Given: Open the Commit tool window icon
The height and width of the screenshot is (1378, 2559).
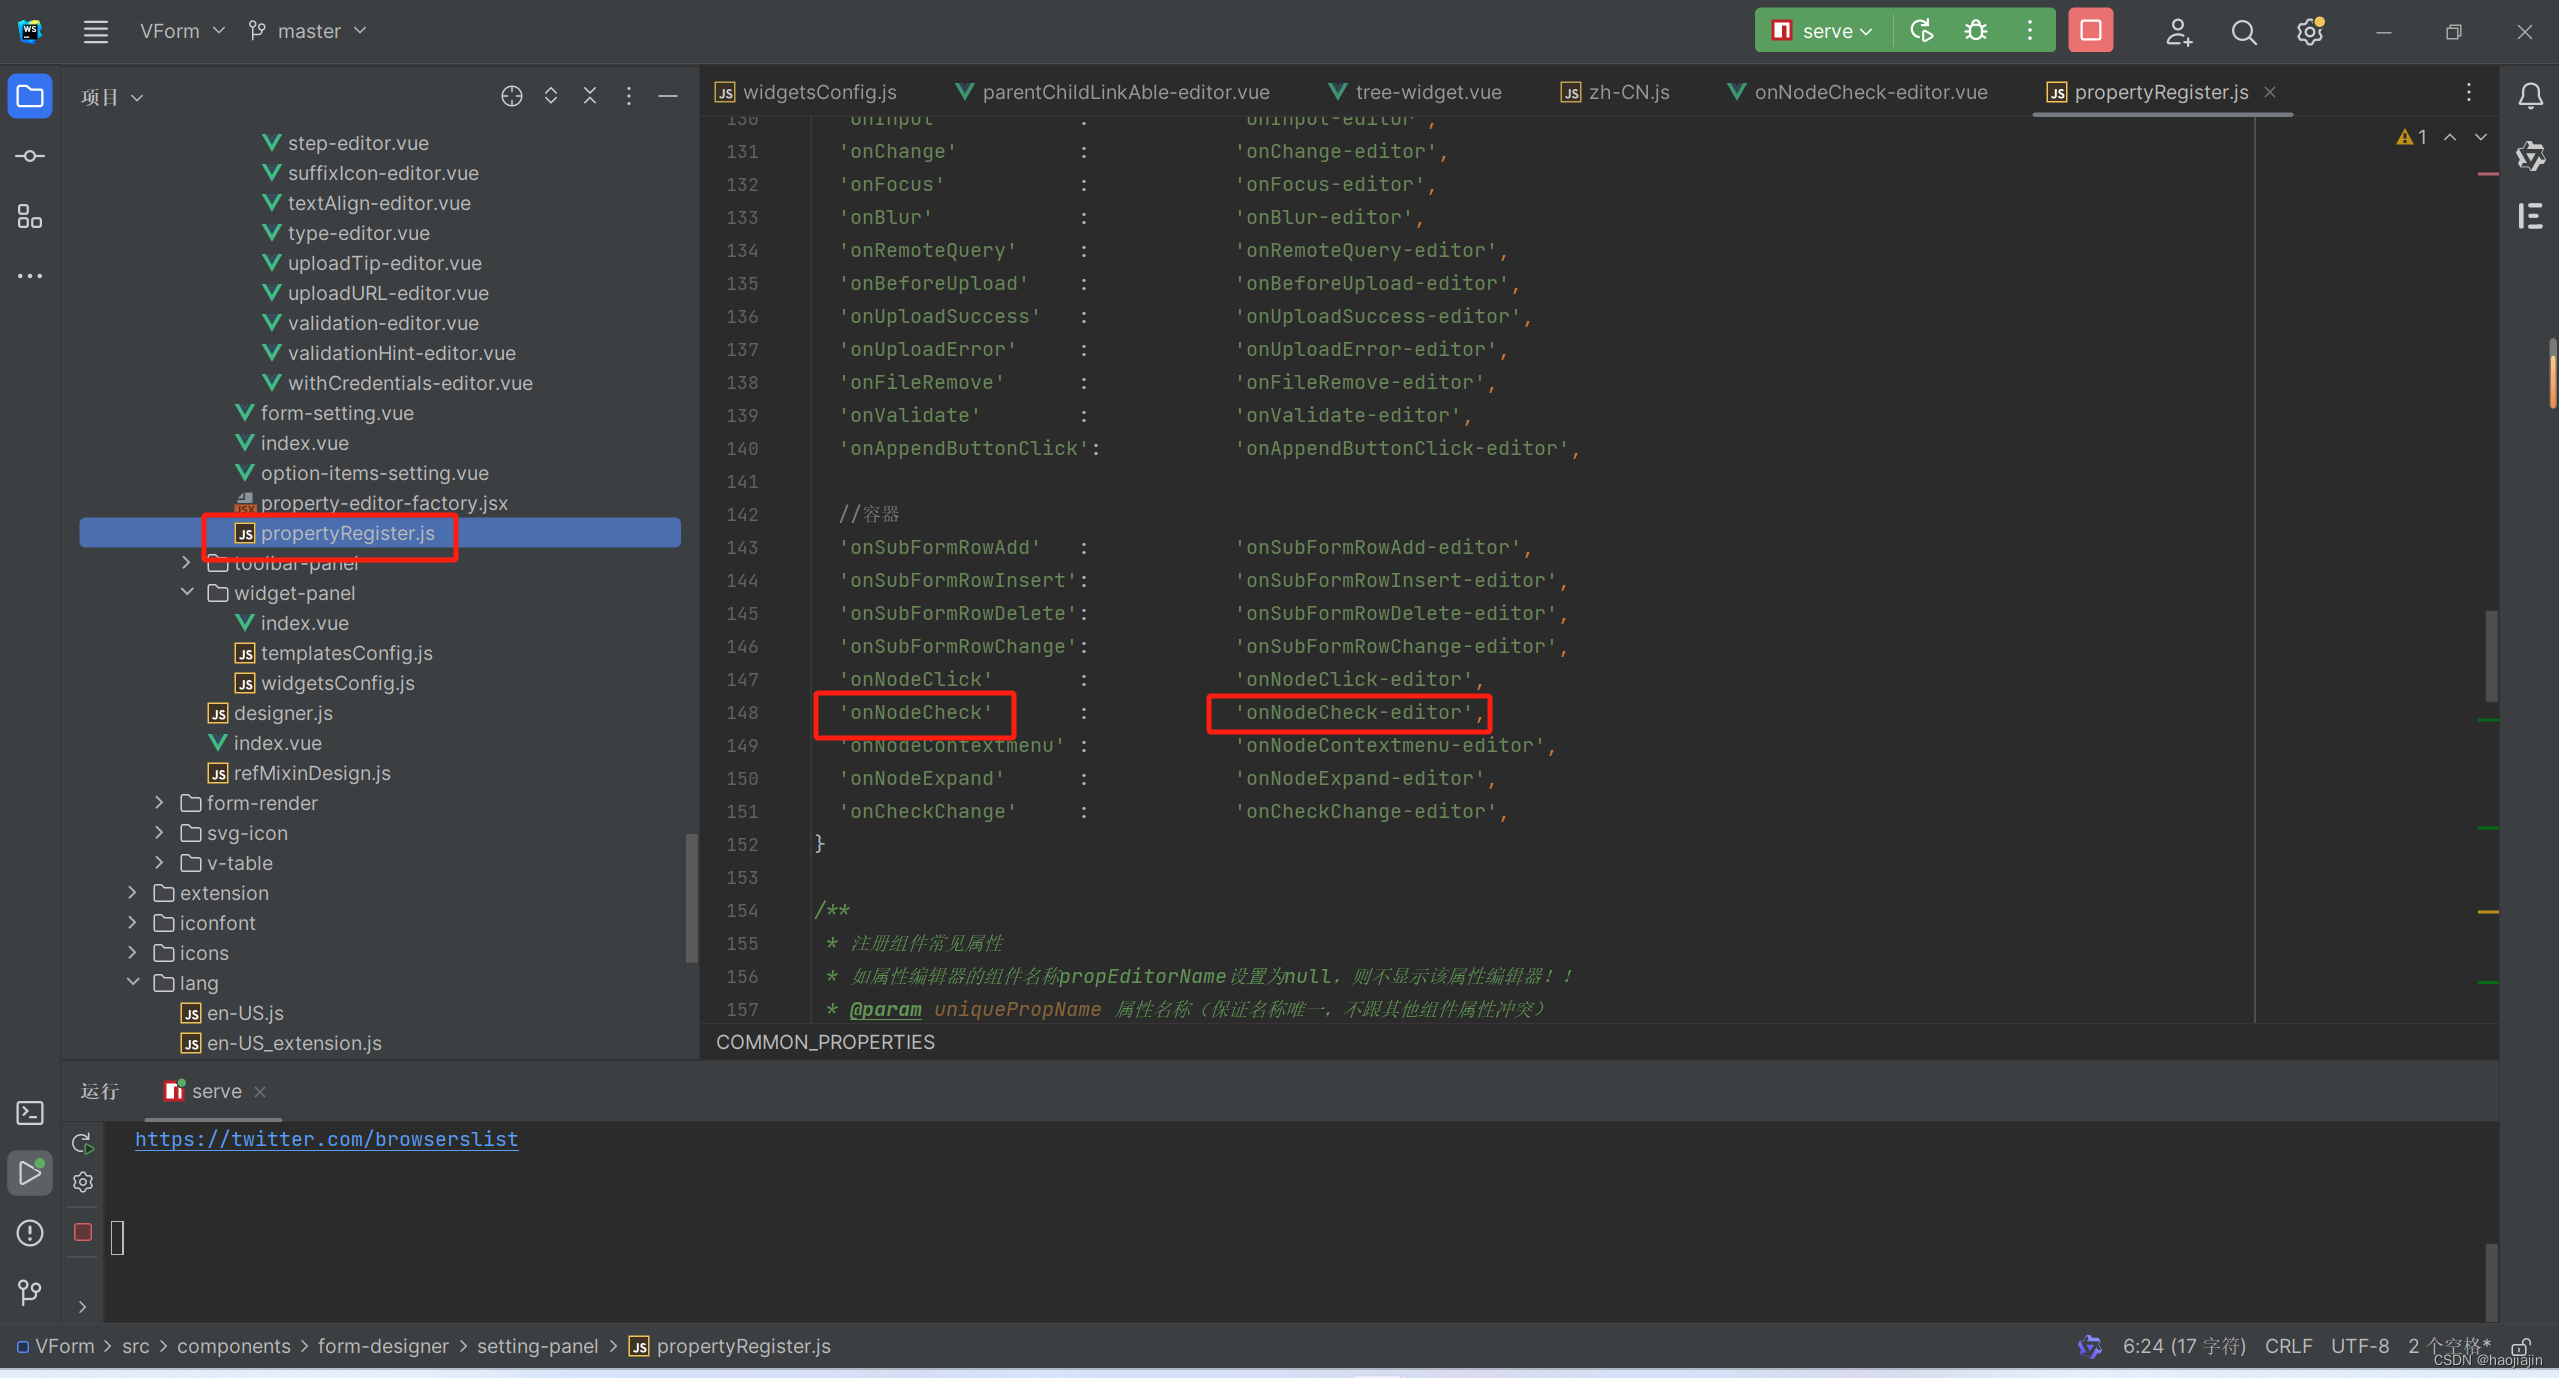Looking at the screenshot, I should tap(30, 156).
